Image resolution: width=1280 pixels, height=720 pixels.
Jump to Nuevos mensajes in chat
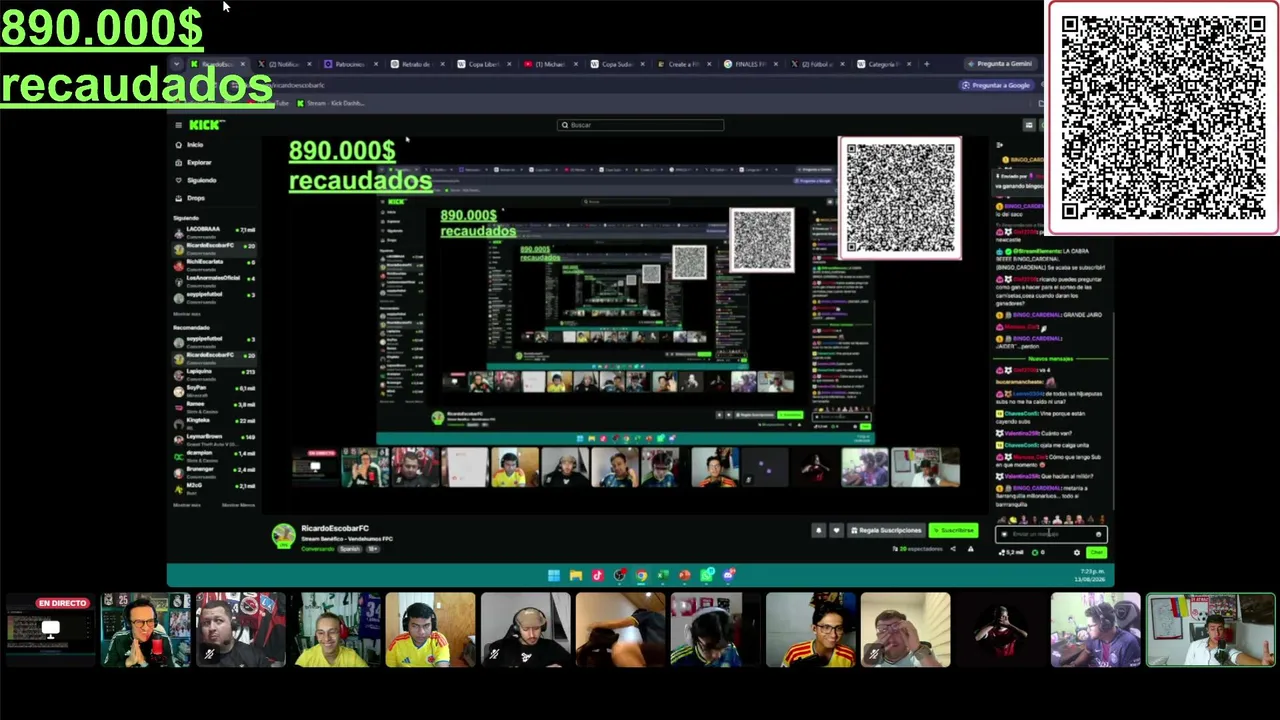pos(1051,358)
